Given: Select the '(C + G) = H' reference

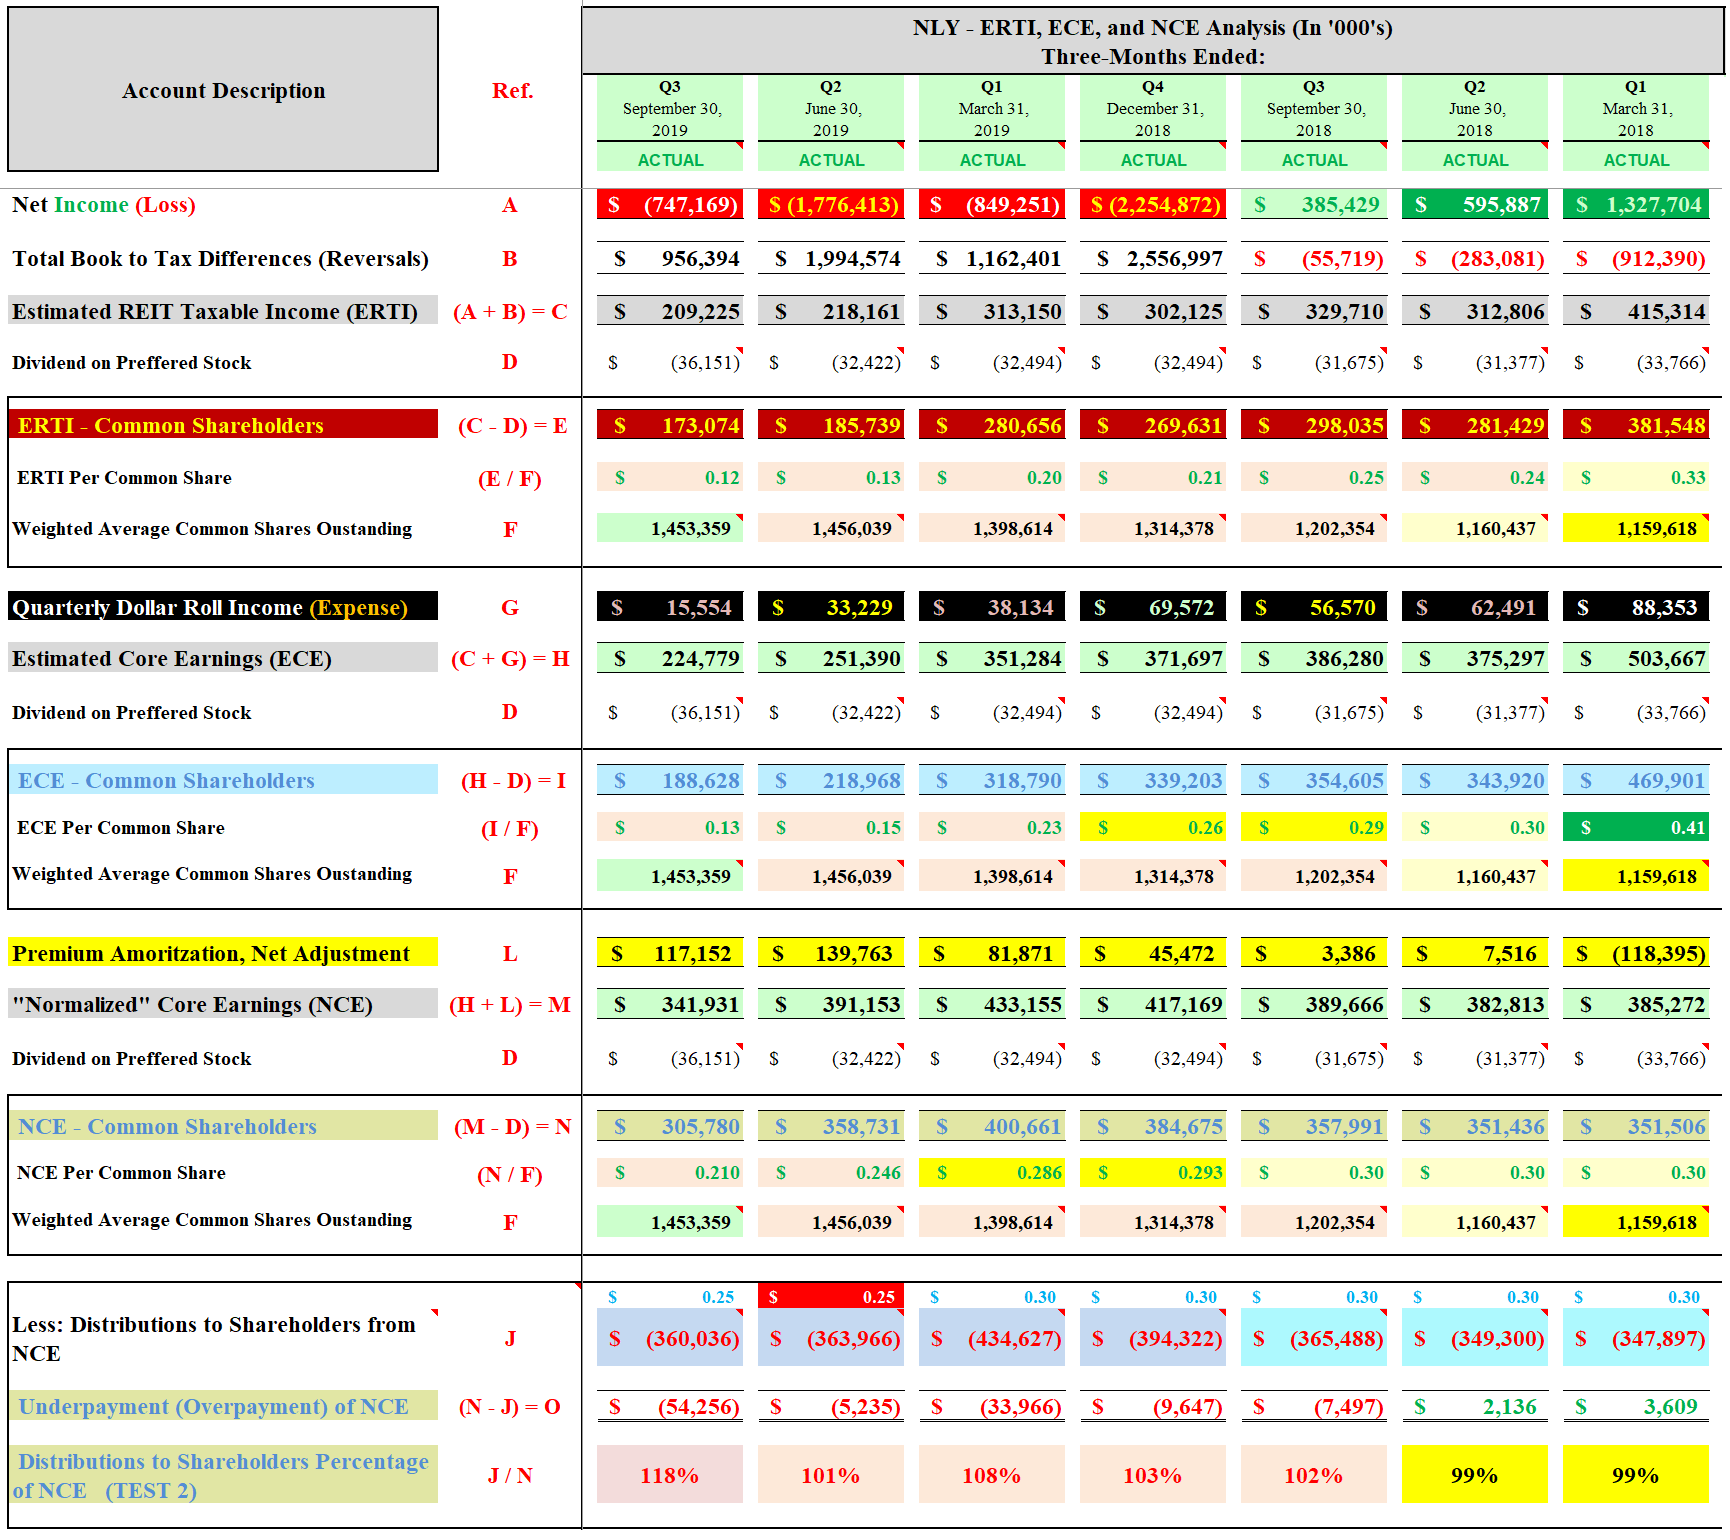Looking at the screenshot, I should (x=510, y=659).
